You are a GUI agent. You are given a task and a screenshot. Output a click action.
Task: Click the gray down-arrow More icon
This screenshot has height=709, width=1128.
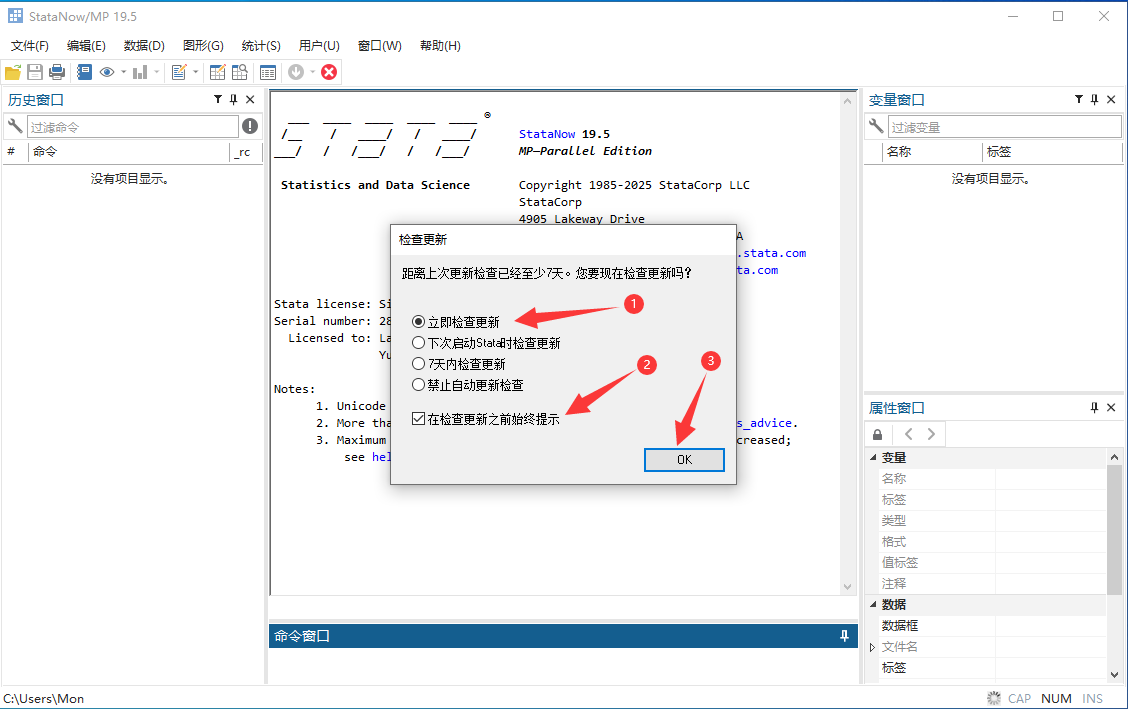(296, 72)
